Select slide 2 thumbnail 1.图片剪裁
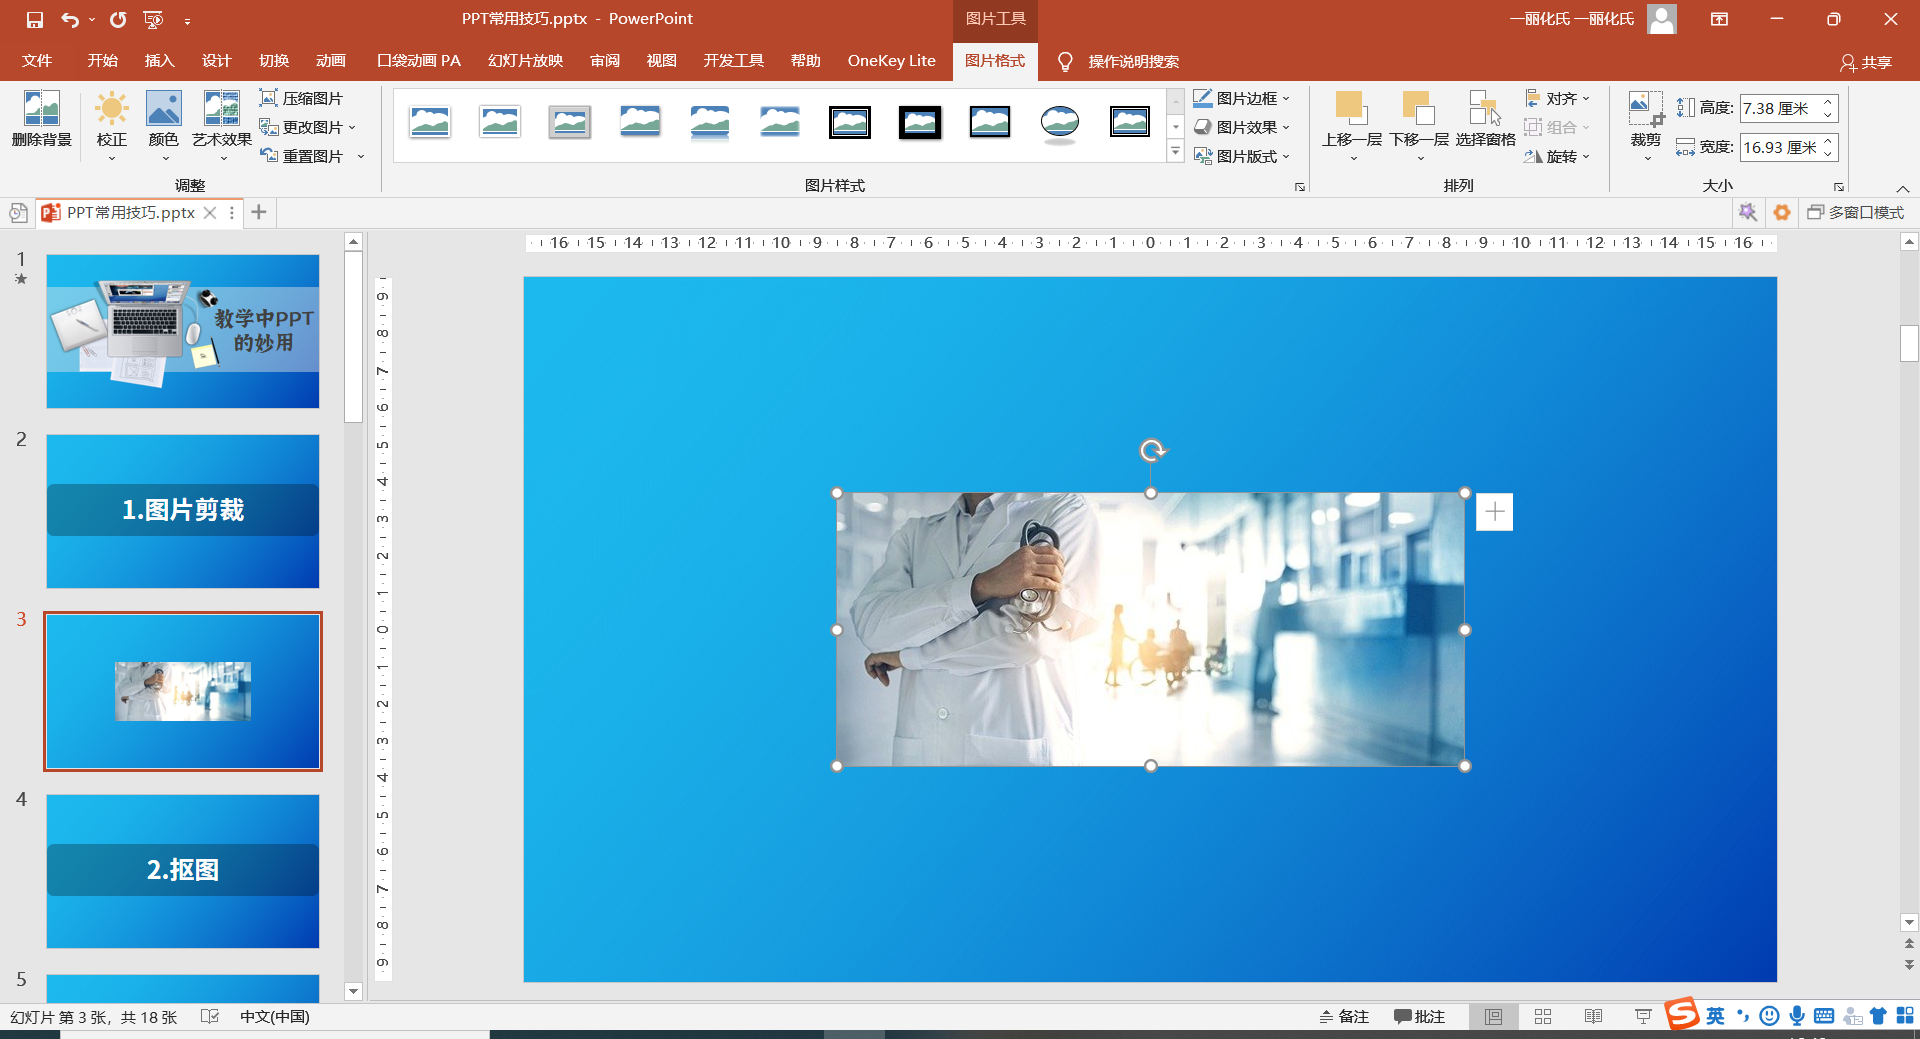Image resolution: width=1920 pixels, height=1039 pixels. 183,511
